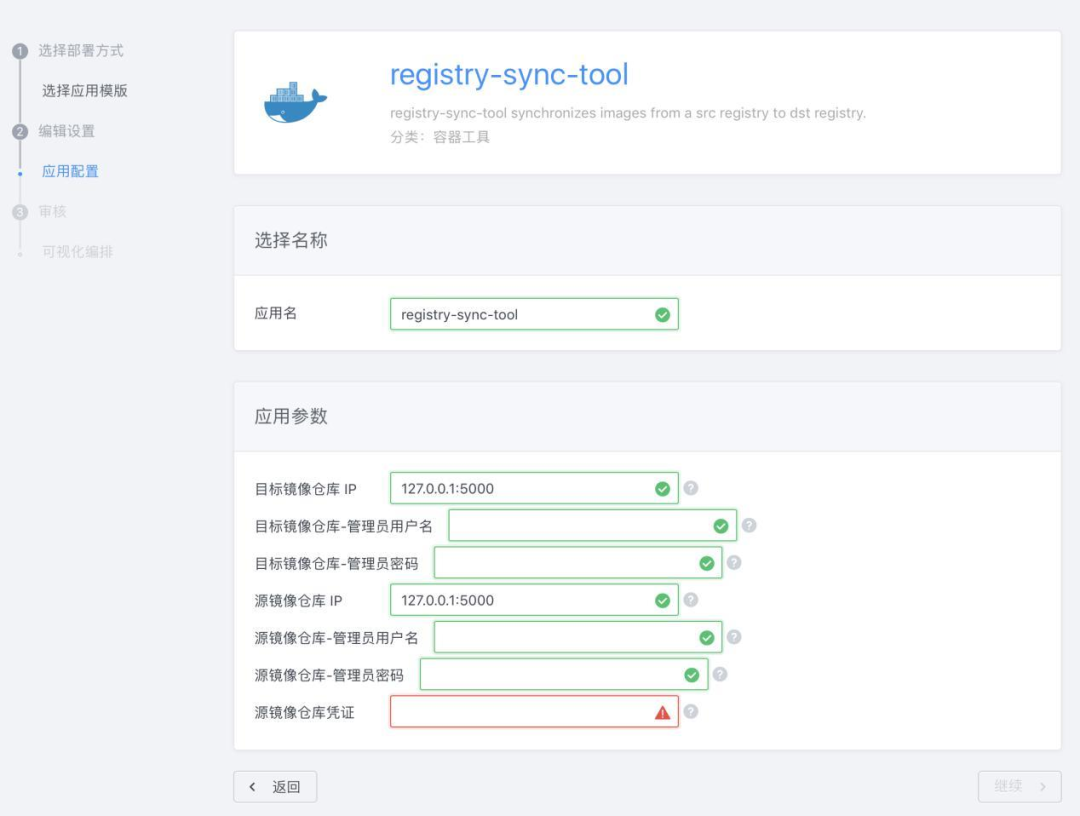This screenshot has width=1080, height=816.
Task: Click the empty 源镜像仓库凭证 input field
Action: (x=518, y=712)
